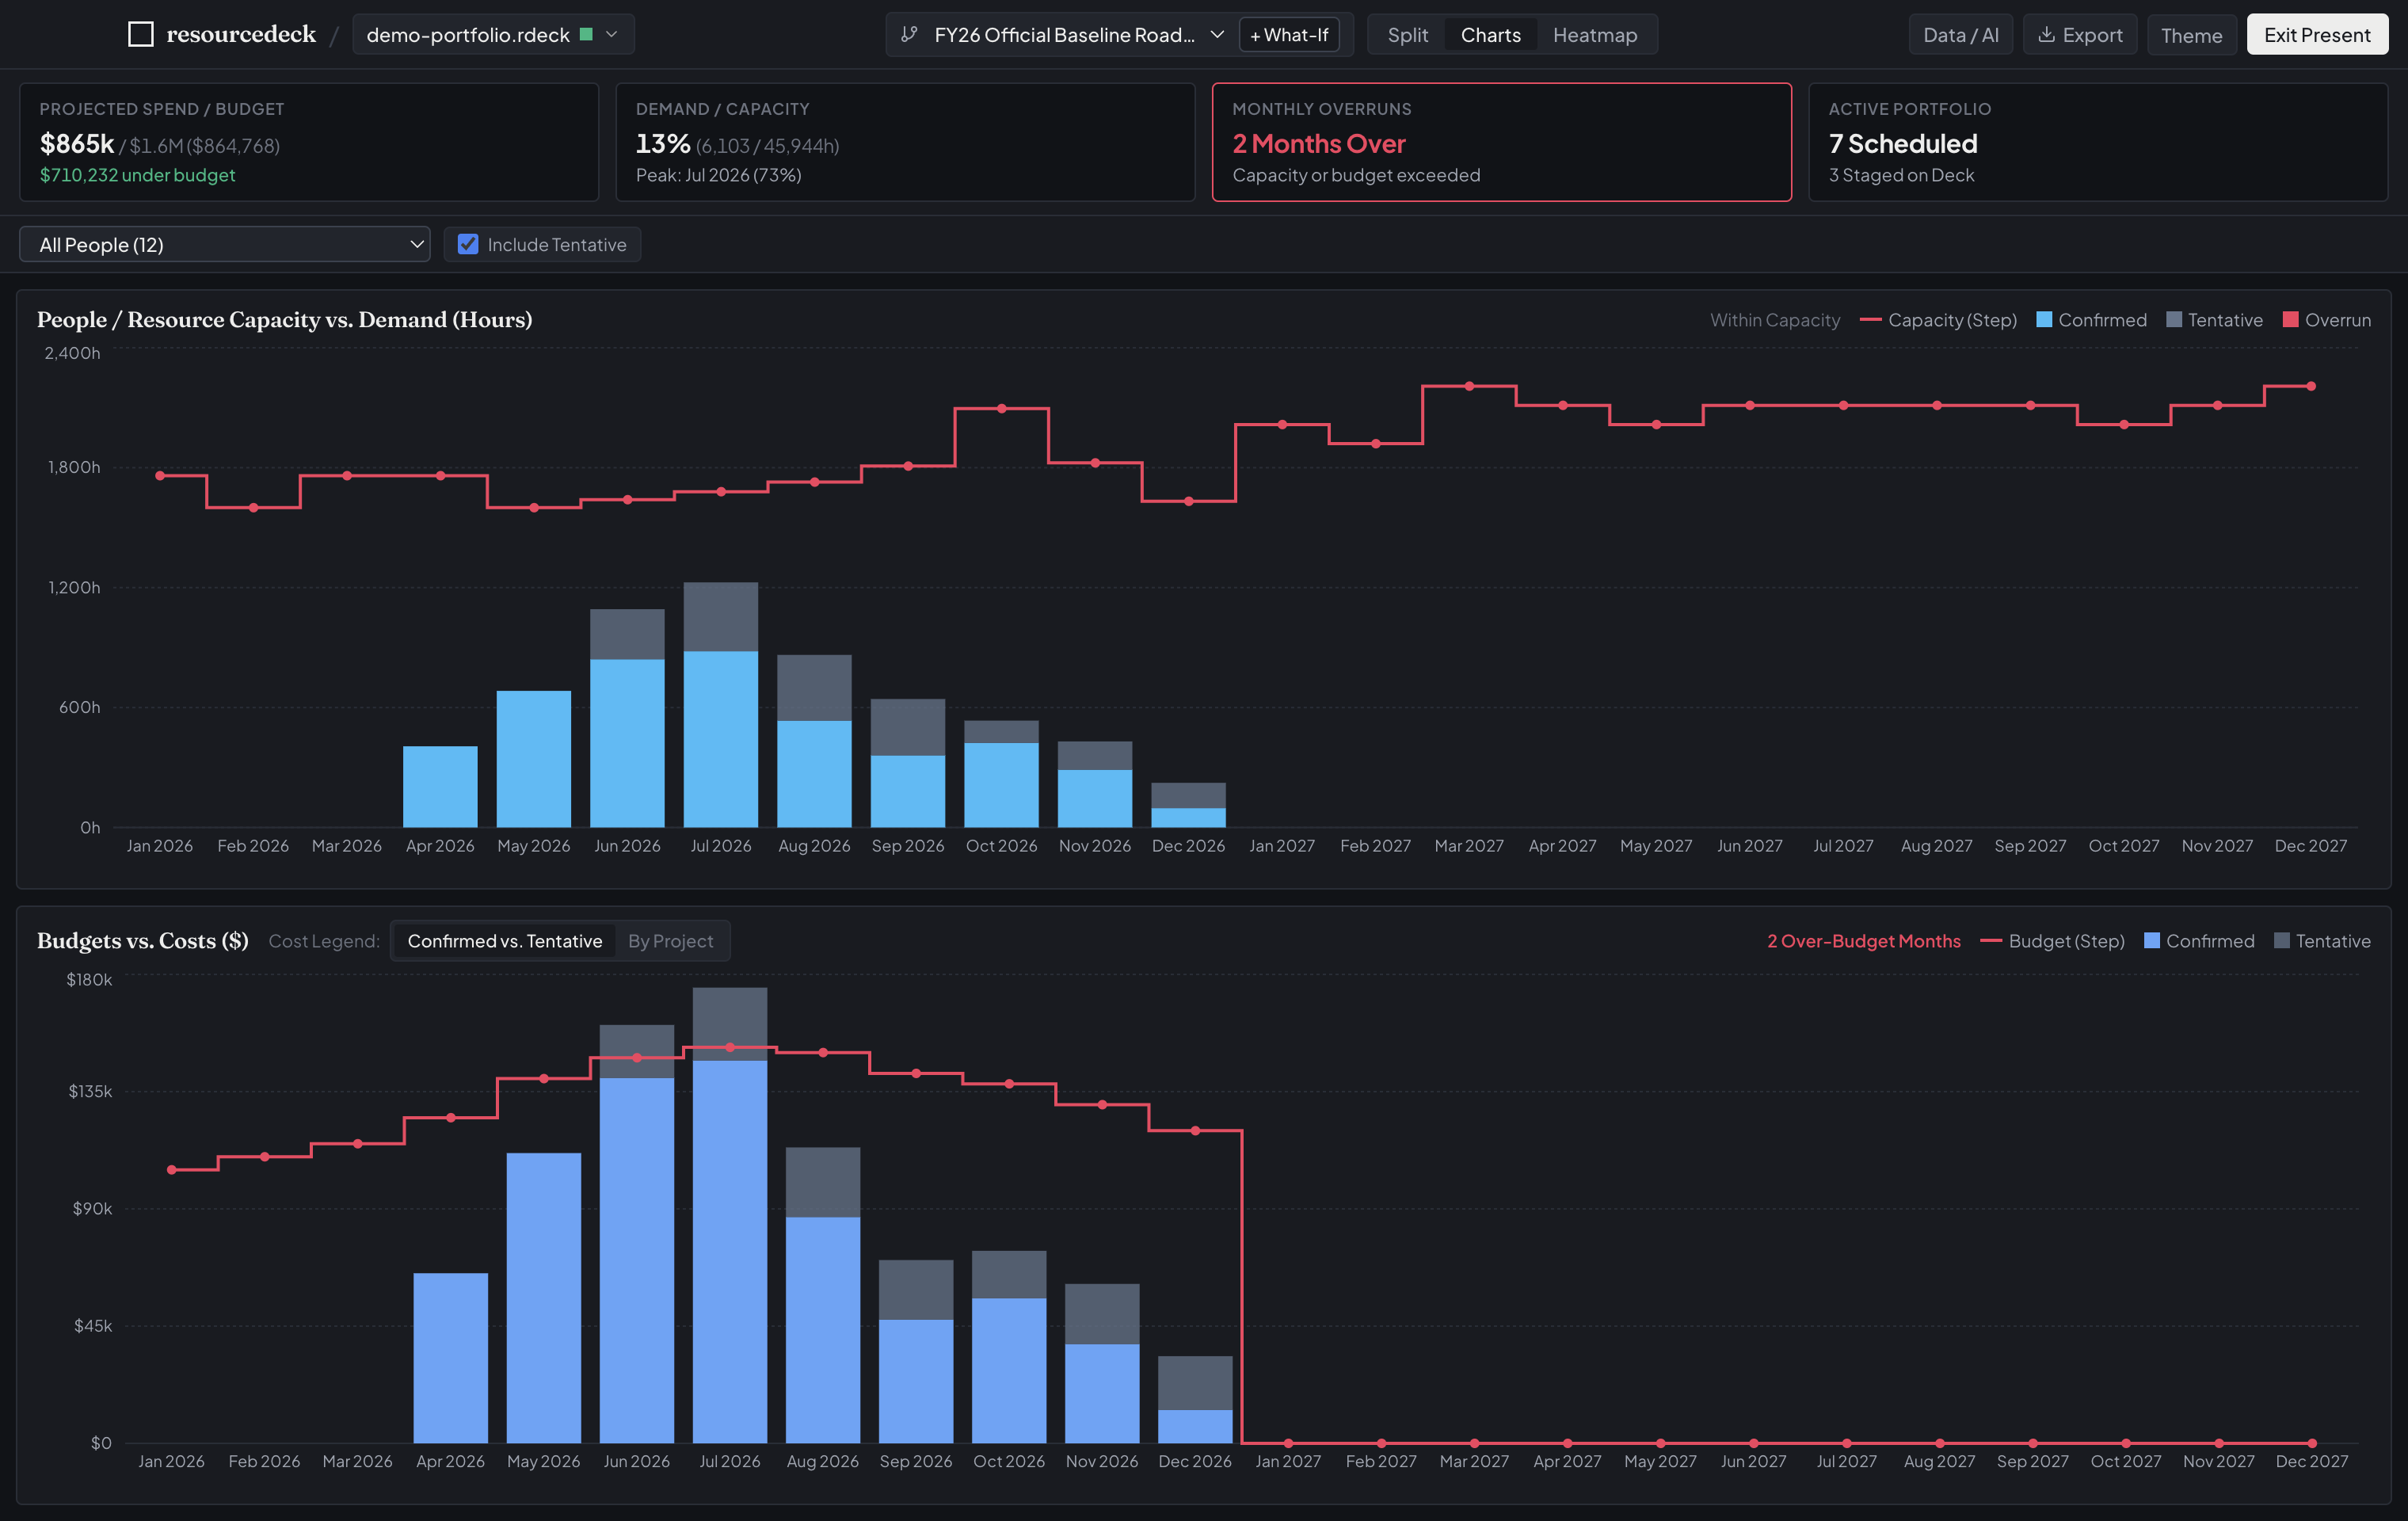Click Dec 2026 bar in capacity chart
Image resolution: width=2408 pixels, height=1521 pixels.
(1188, 805)
